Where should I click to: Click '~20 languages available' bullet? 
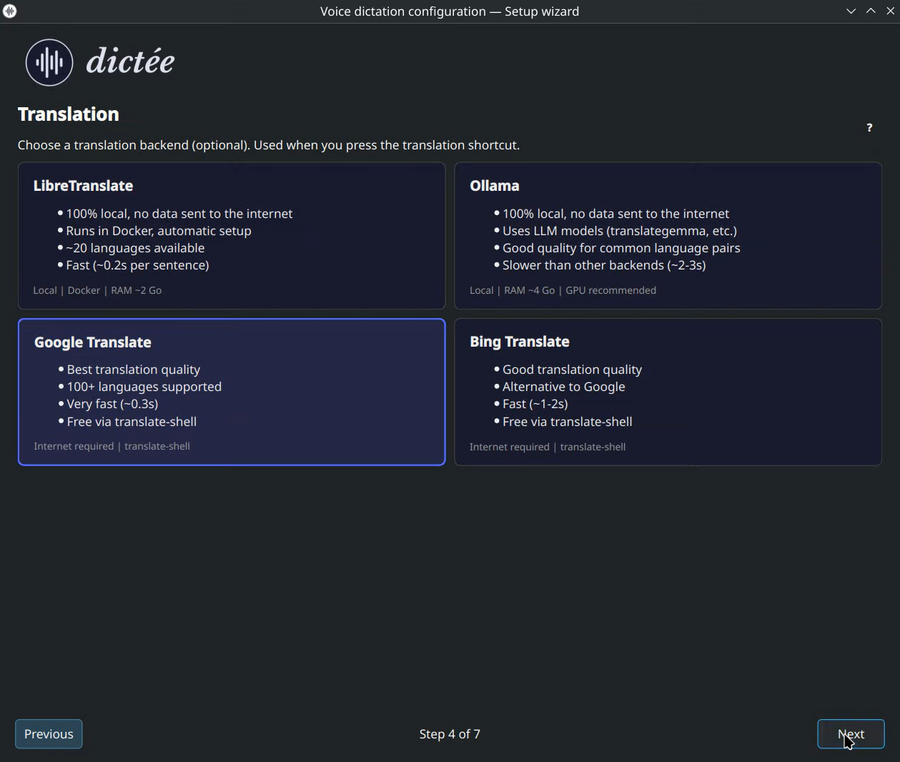pyautogui.click(x=135, y=248)
